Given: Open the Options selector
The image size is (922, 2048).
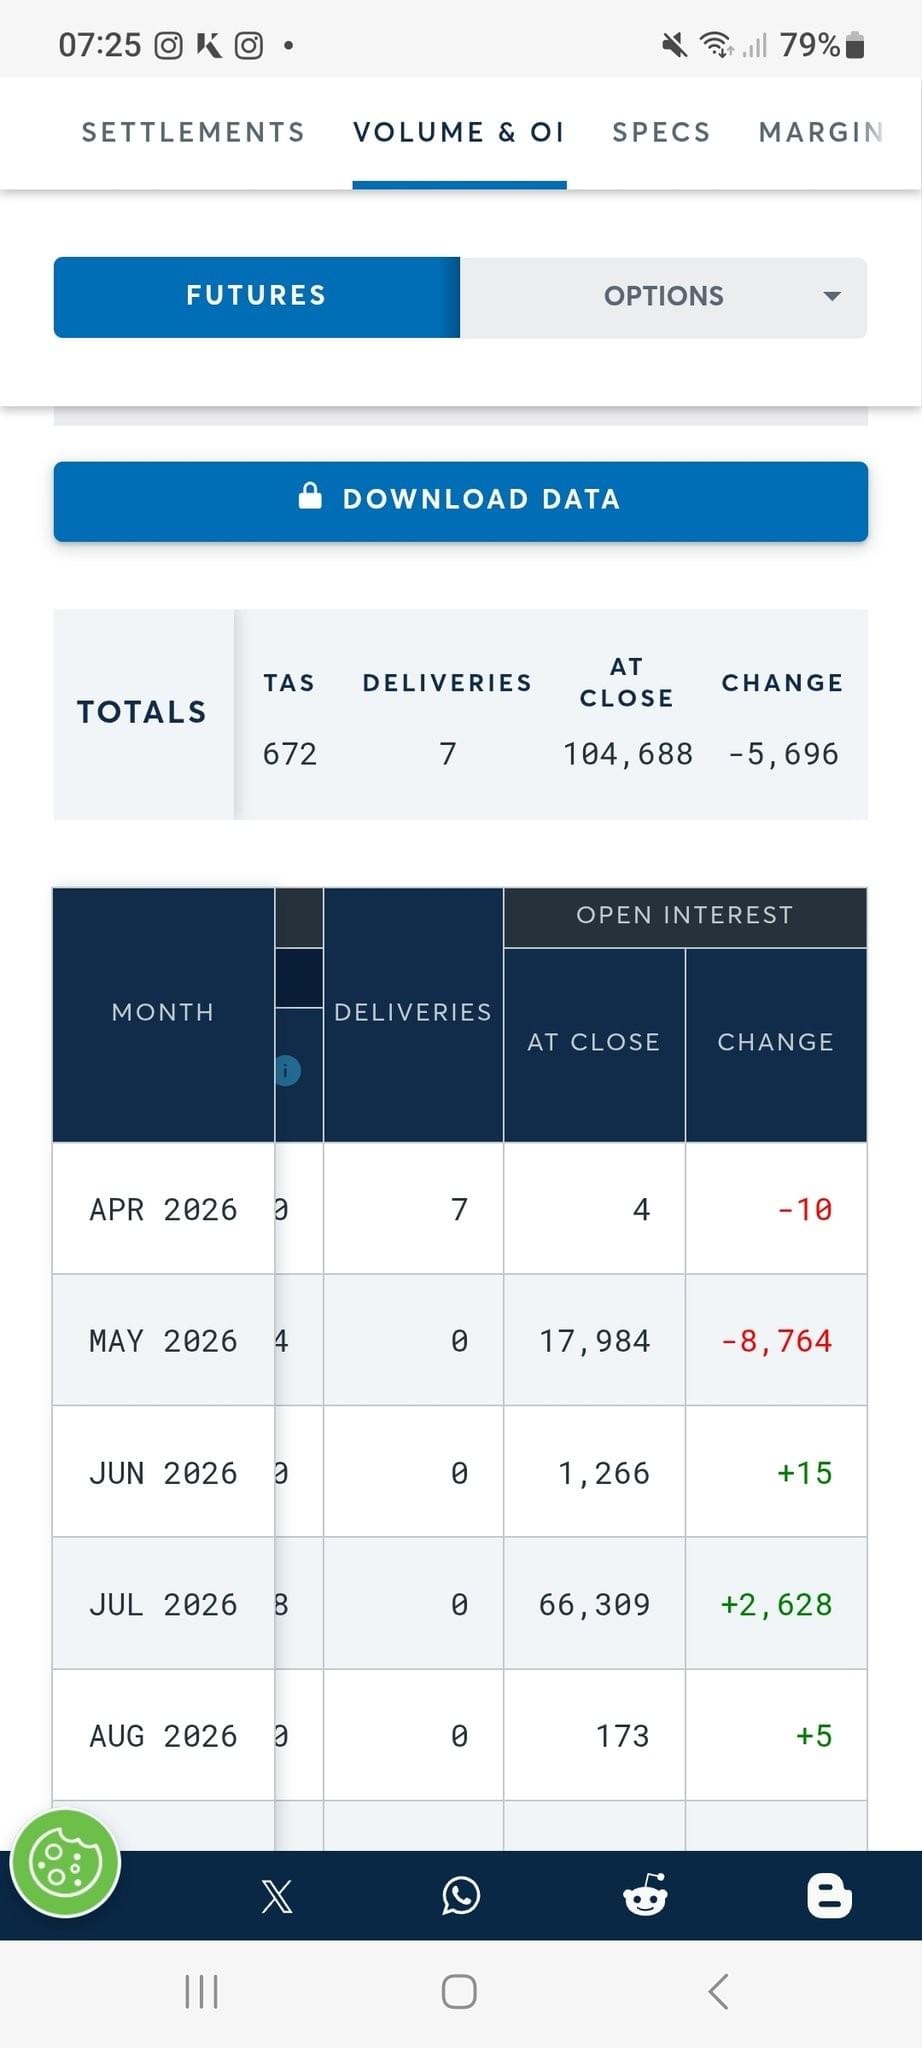Looking at the screenshot, I should click(x=663, y=296).
